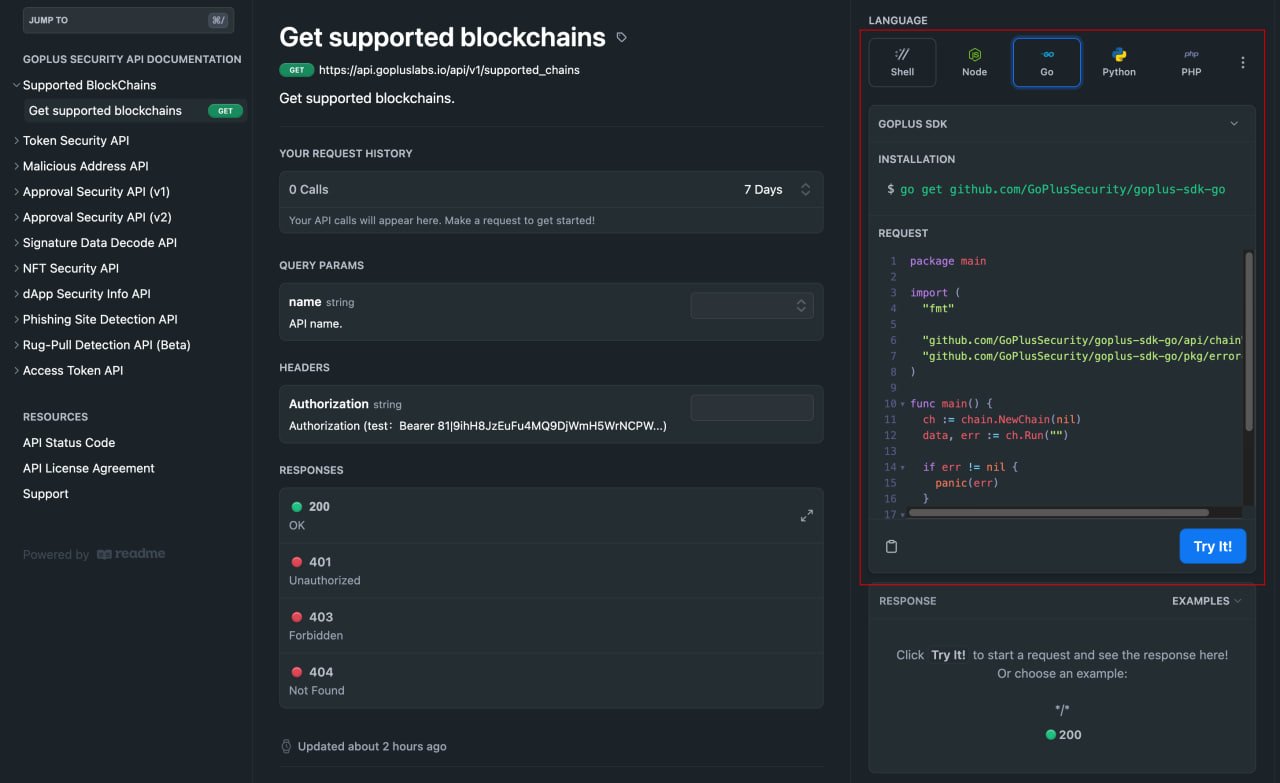Expand Phishing Site Detection API
Image resolution: width=1280 pixels, height=783 pixels.
click(x=17, y=319)
